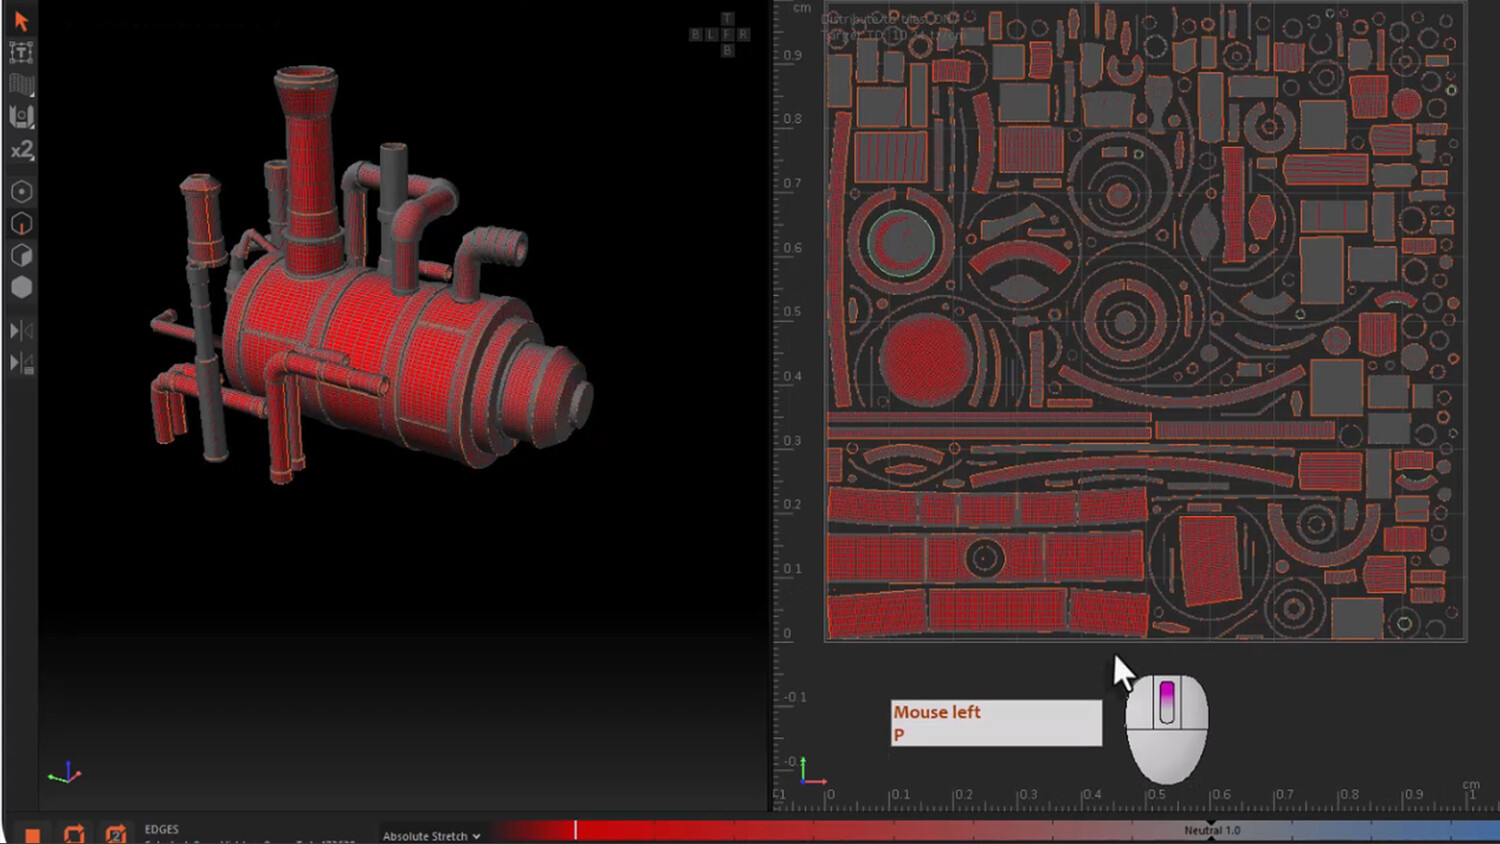Screen dimensions: 1500x844
Task: Click the stretch color gradient bar at Neutral 1.0
Action: click(x=1212, y=830)
